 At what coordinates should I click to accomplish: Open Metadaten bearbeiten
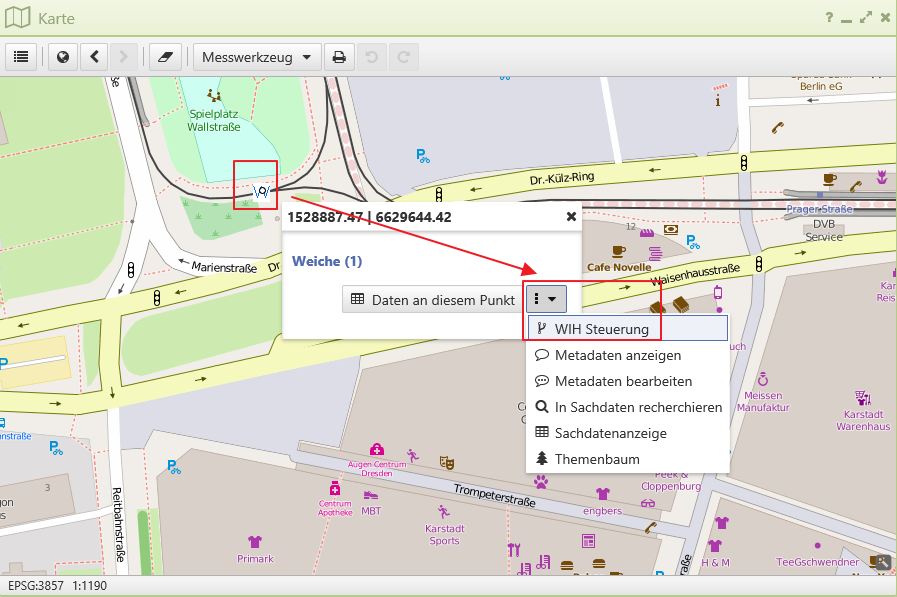[623, 381]
